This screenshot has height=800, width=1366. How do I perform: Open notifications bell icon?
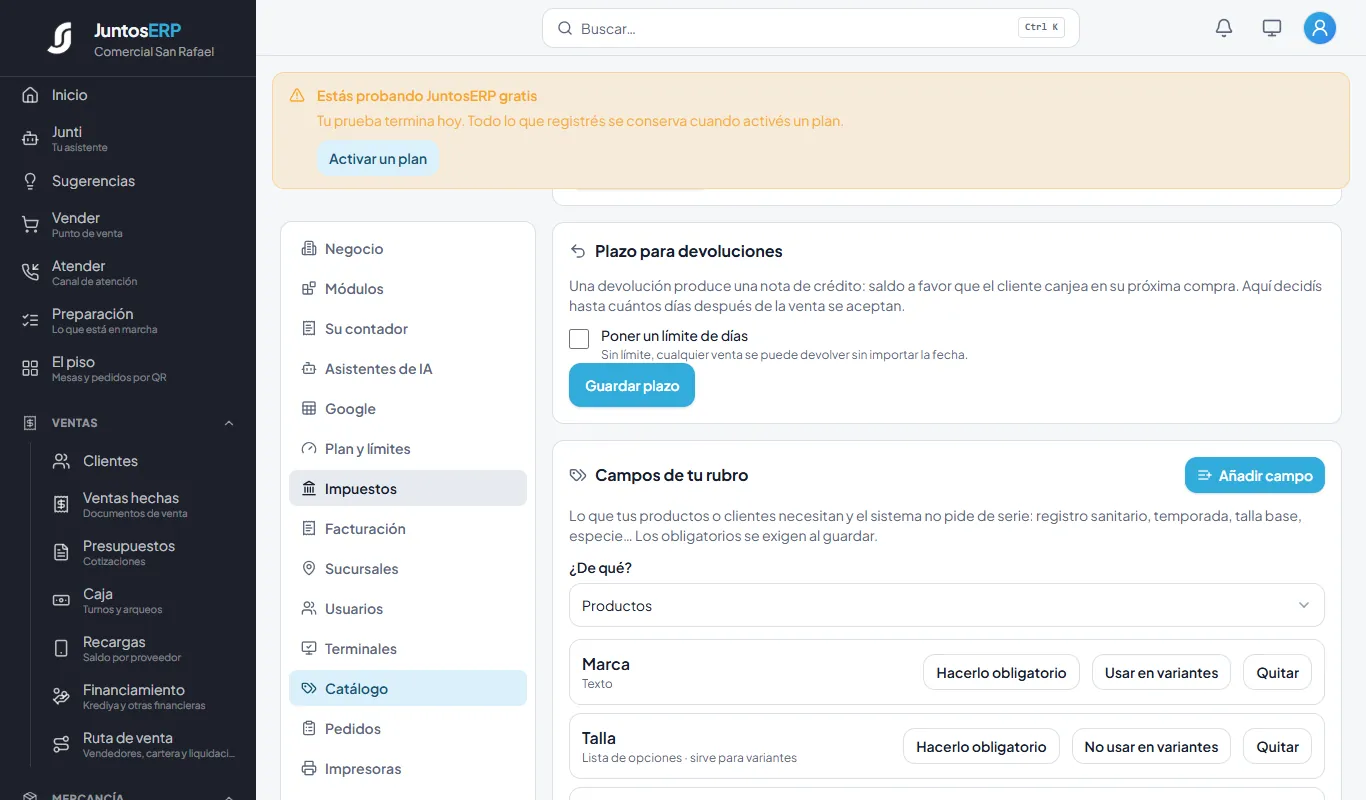(1224, 28)
